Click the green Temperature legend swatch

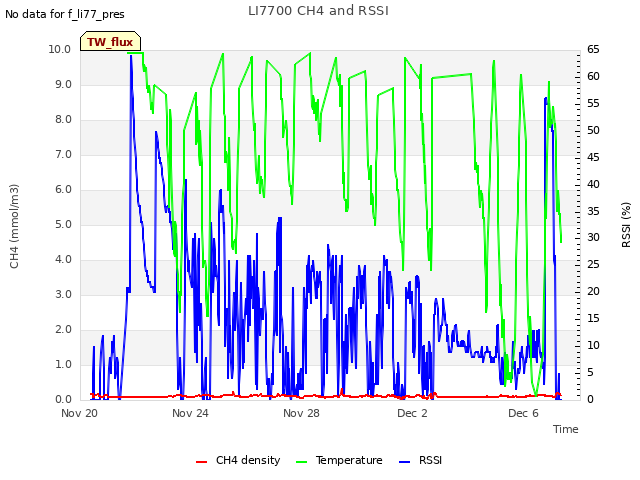[301, 462]
